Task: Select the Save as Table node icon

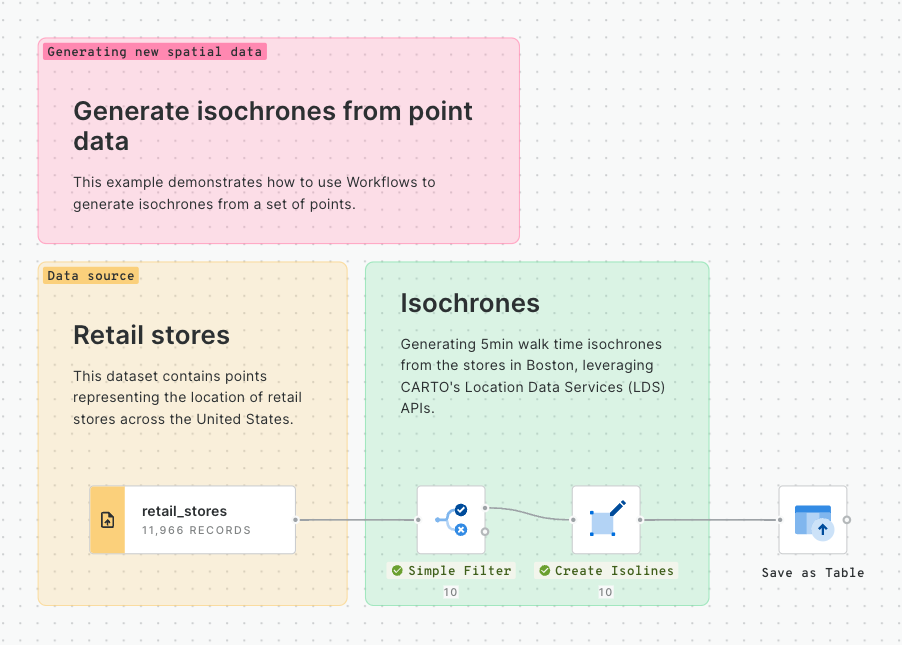Action: (812, 520)
